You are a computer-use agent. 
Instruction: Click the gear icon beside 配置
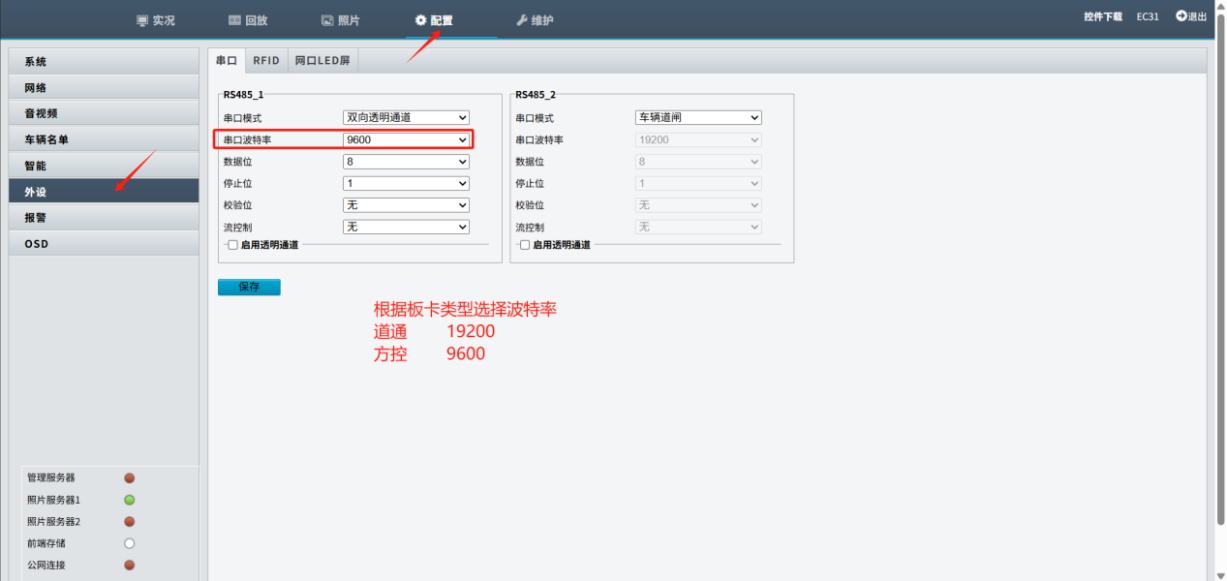click(x=421, y=21)
